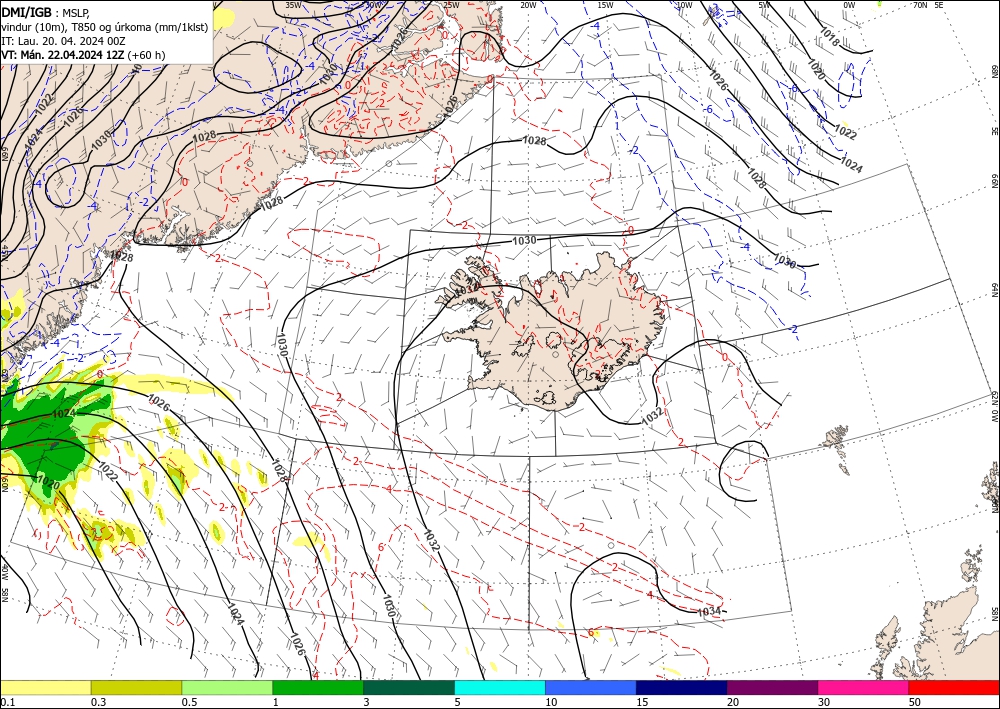Click the '5W' longitude label

tap(764, 5)
